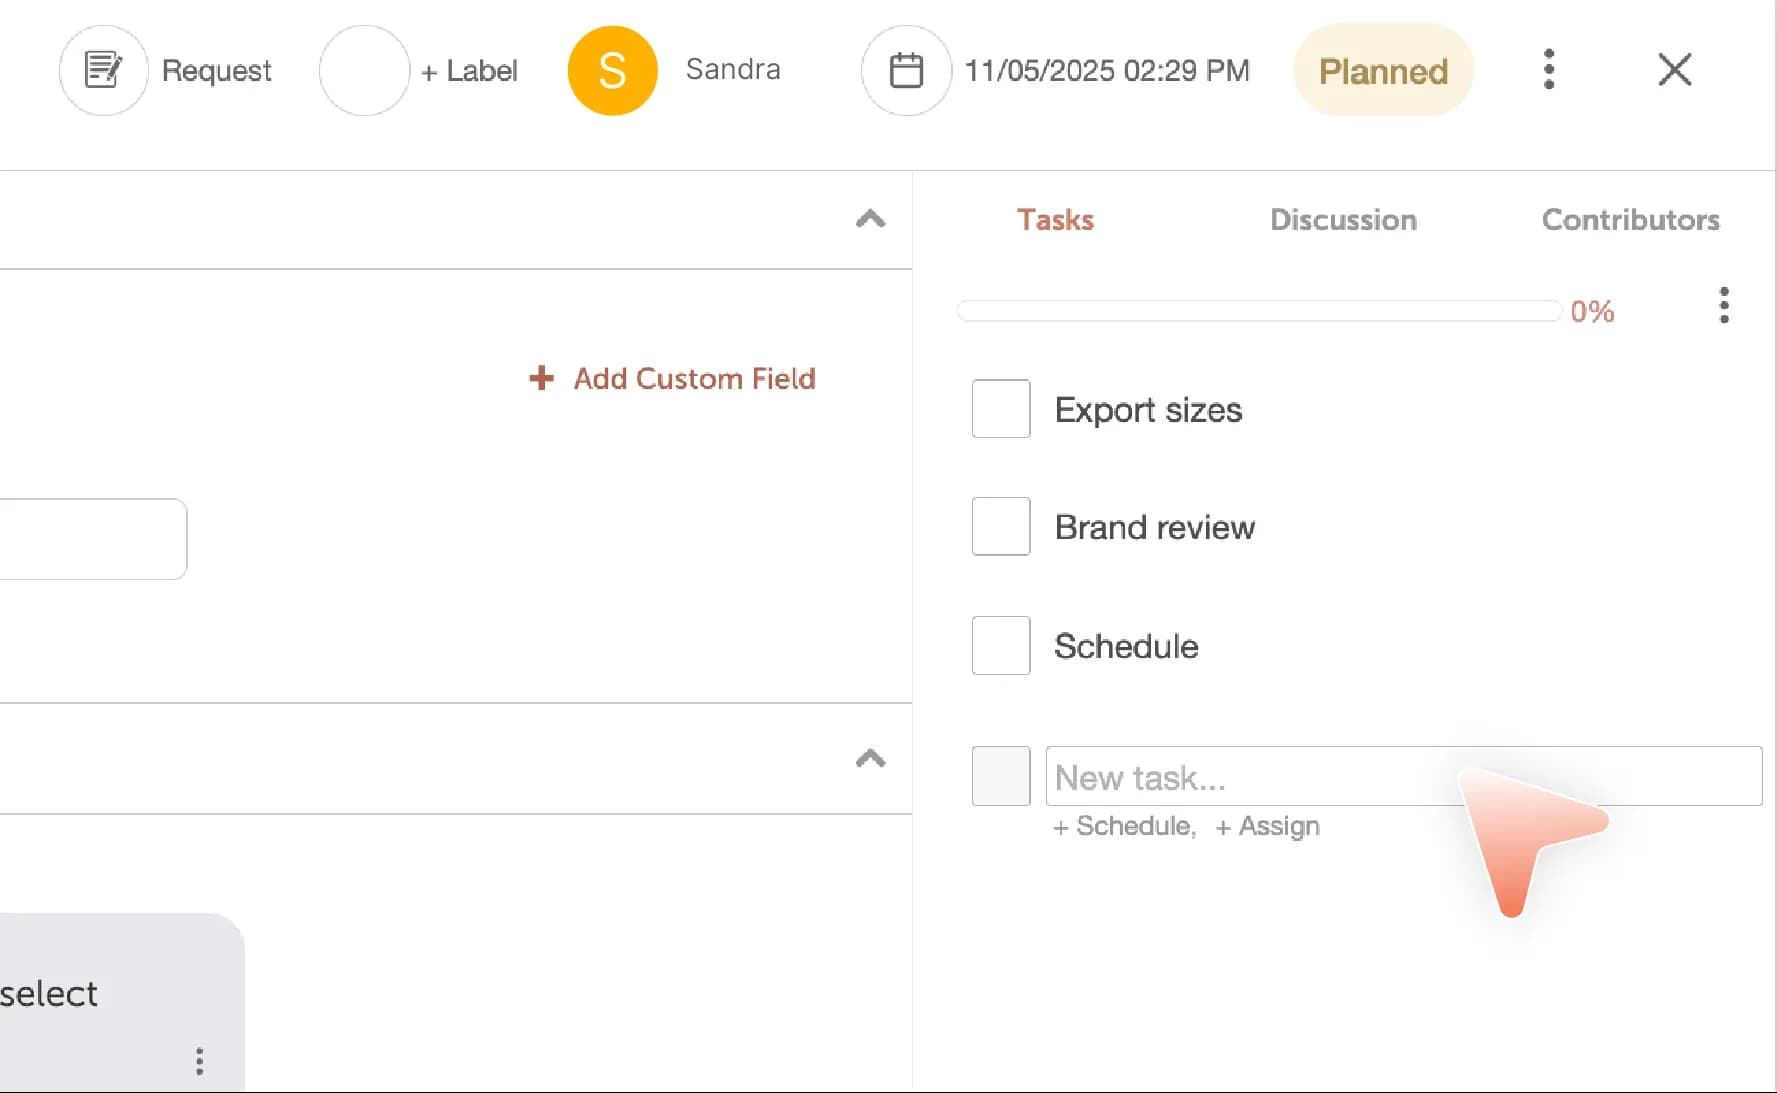Image resolution: width=1777 pixels, height=1093 pixels.
Task: Collapse the upper custom fields section
Action: point(870,219)
